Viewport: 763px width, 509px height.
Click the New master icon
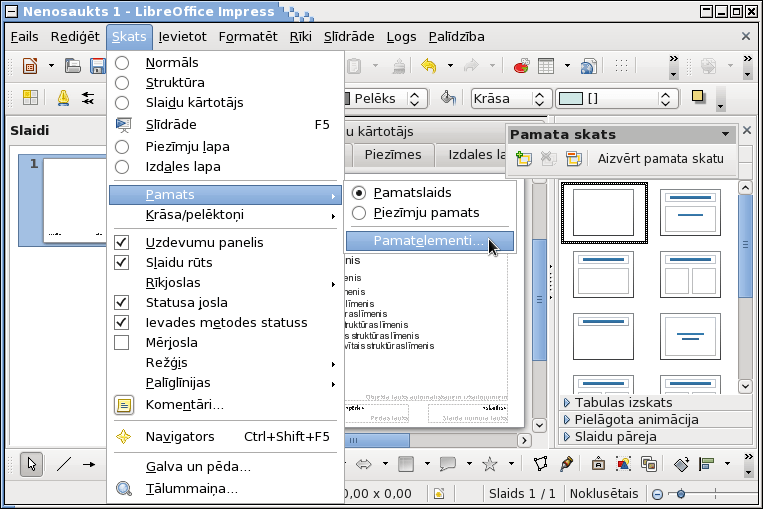524,159
